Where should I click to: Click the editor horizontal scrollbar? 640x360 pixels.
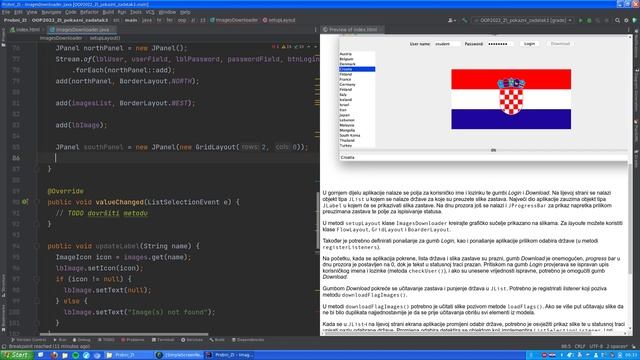(124, 334)
